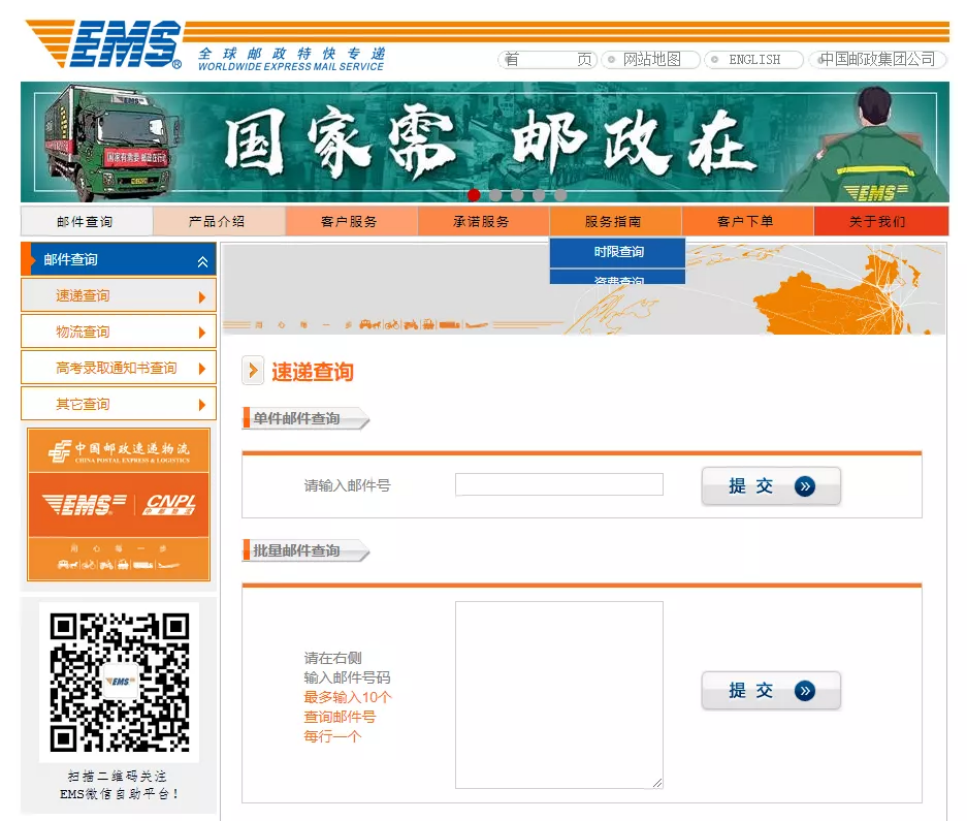
Task: Choose 时限查询 from the dropdown menu
Action: coord(617,252)
